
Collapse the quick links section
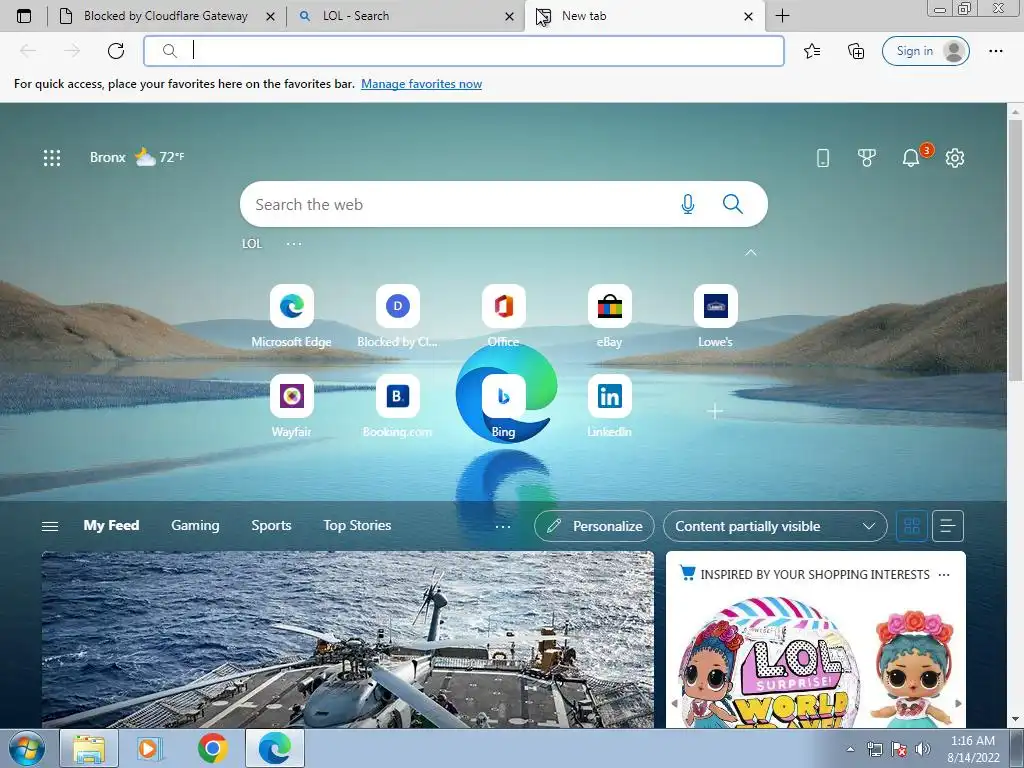(x=751, y=252)
